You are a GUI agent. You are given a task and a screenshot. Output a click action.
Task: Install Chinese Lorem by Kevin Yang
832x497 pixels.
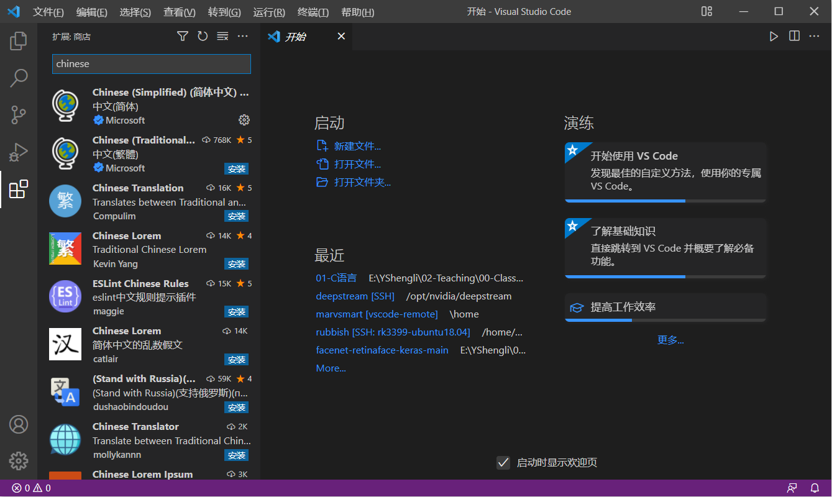click(236, 264)
